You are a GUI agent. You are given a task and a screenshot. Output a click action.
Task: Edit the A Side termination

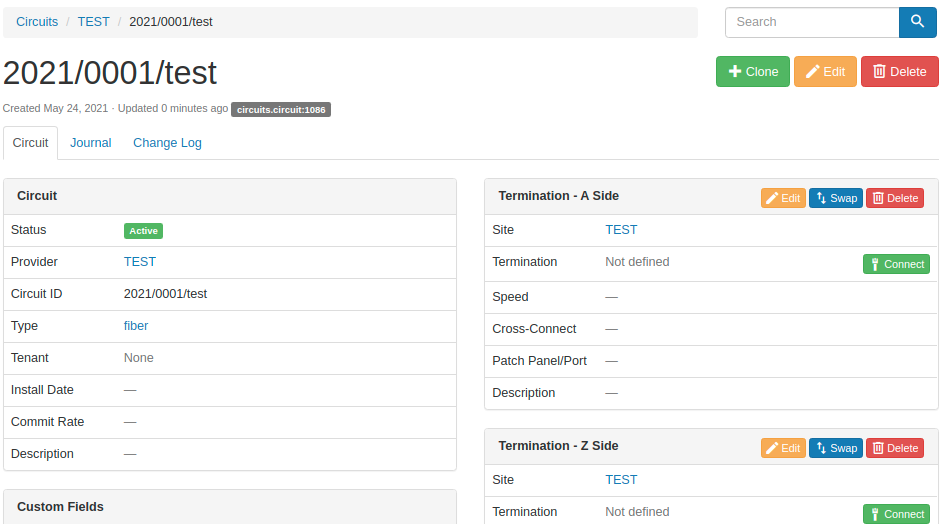783,198
